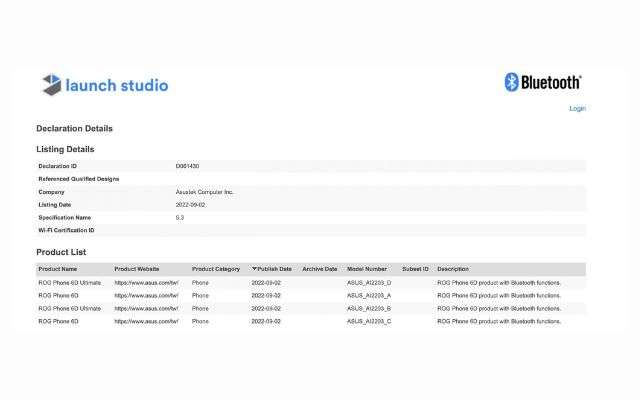This screenshot has width=640, height=400.
Task: Click the Wi-Fi Certification ID label
Action: [x=66, y=230]
